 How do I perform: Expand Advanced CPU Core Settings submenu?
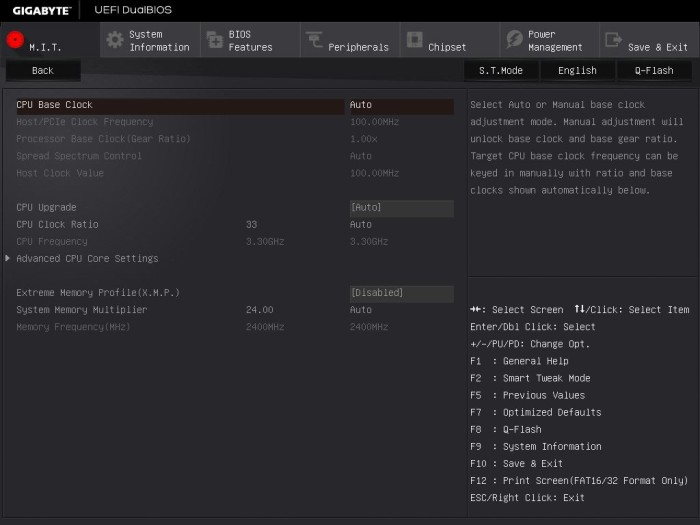(x=87, y=258)
